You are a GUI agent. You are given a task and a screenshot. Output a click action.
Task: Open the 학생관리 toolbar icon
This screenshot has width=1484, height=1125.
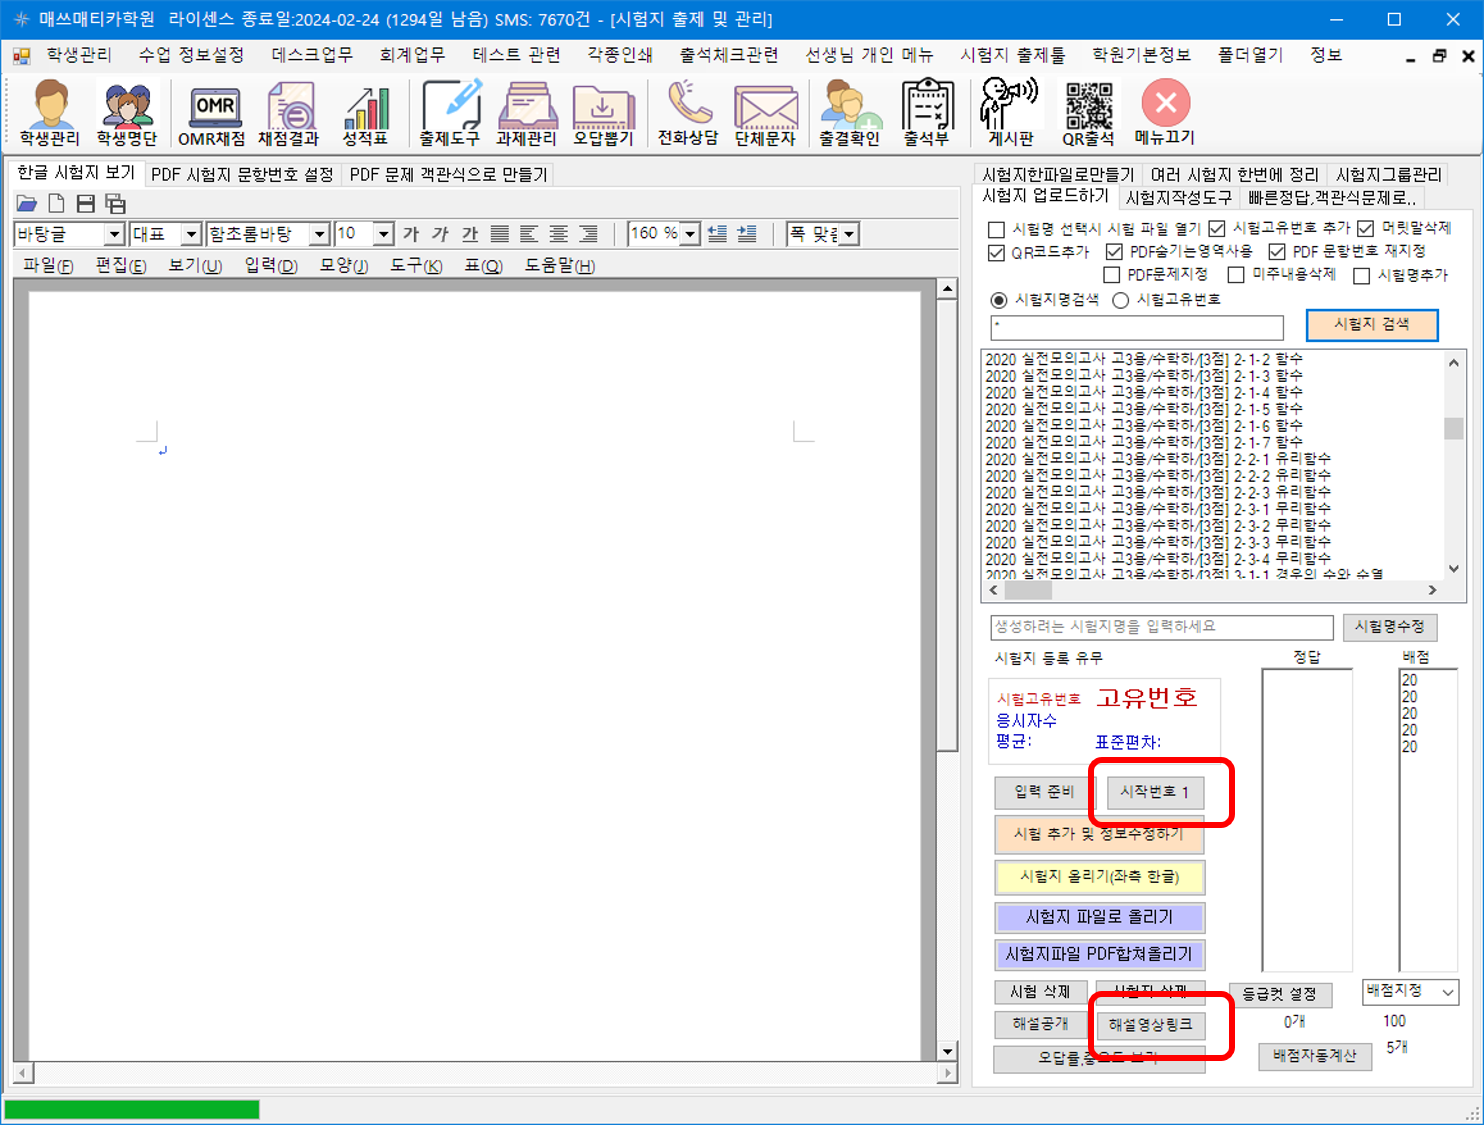pos(50,113)
